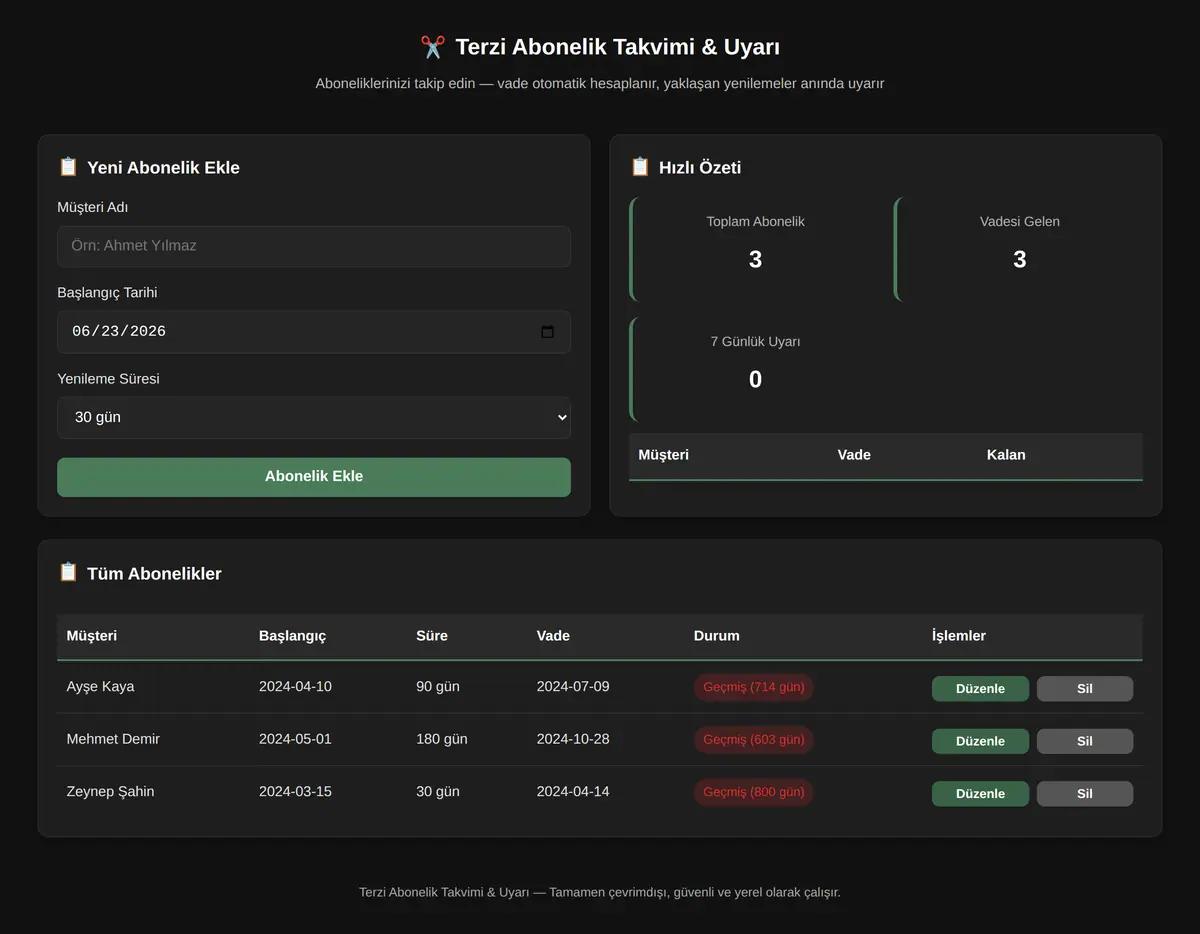Click the Vade header in Hızlı Özeti table
The height and width of the screenshot is (934, 1200).
[854, 455]
